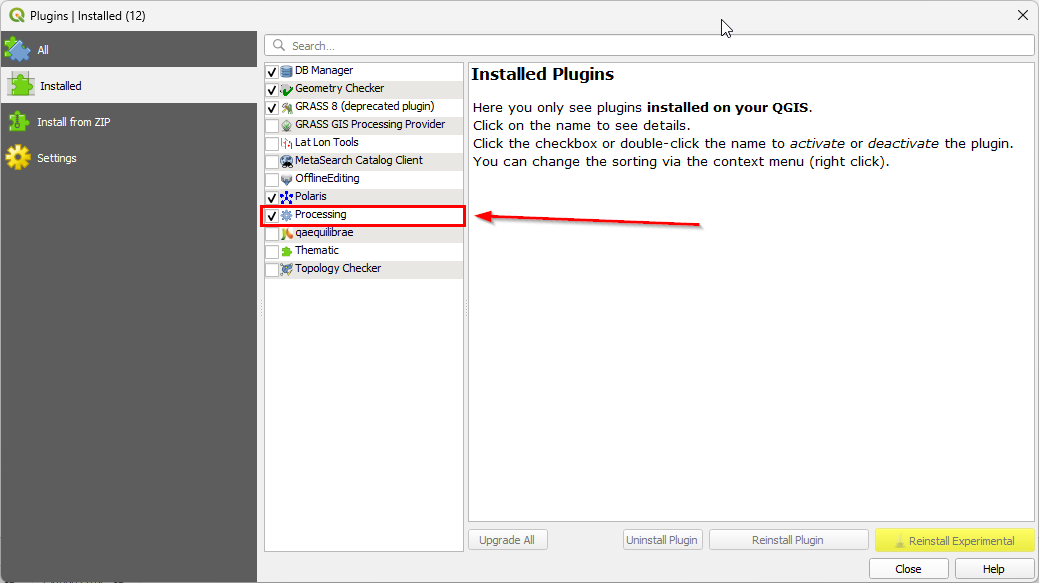Open the Settings tab
This screenshot has width=1039, height=583.
pos(129,158)
